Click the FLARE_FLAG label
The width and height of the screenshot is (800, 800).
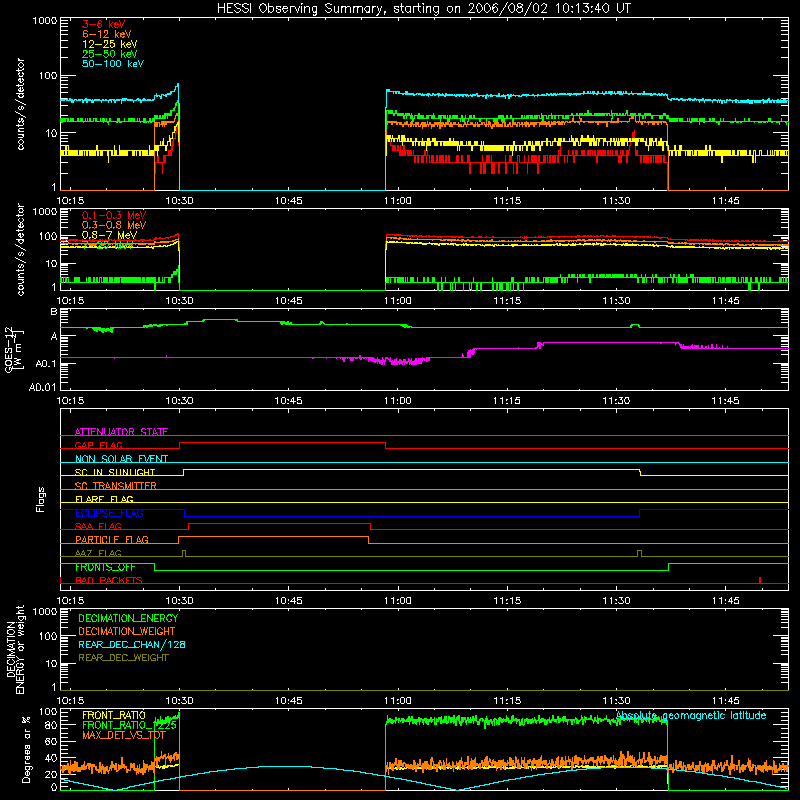104,499
